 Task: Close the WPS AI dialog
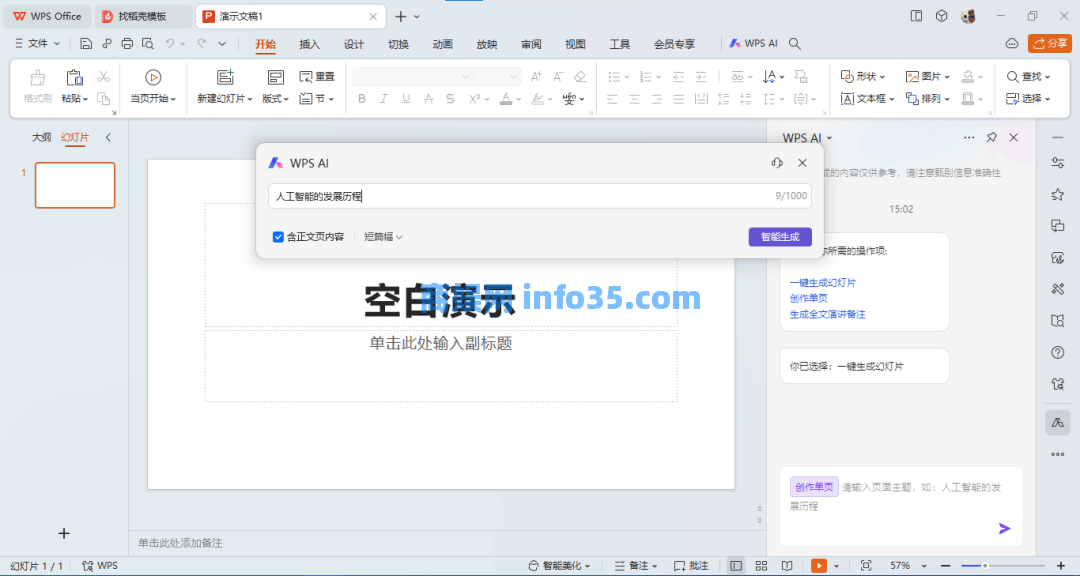tap(802, 163)
